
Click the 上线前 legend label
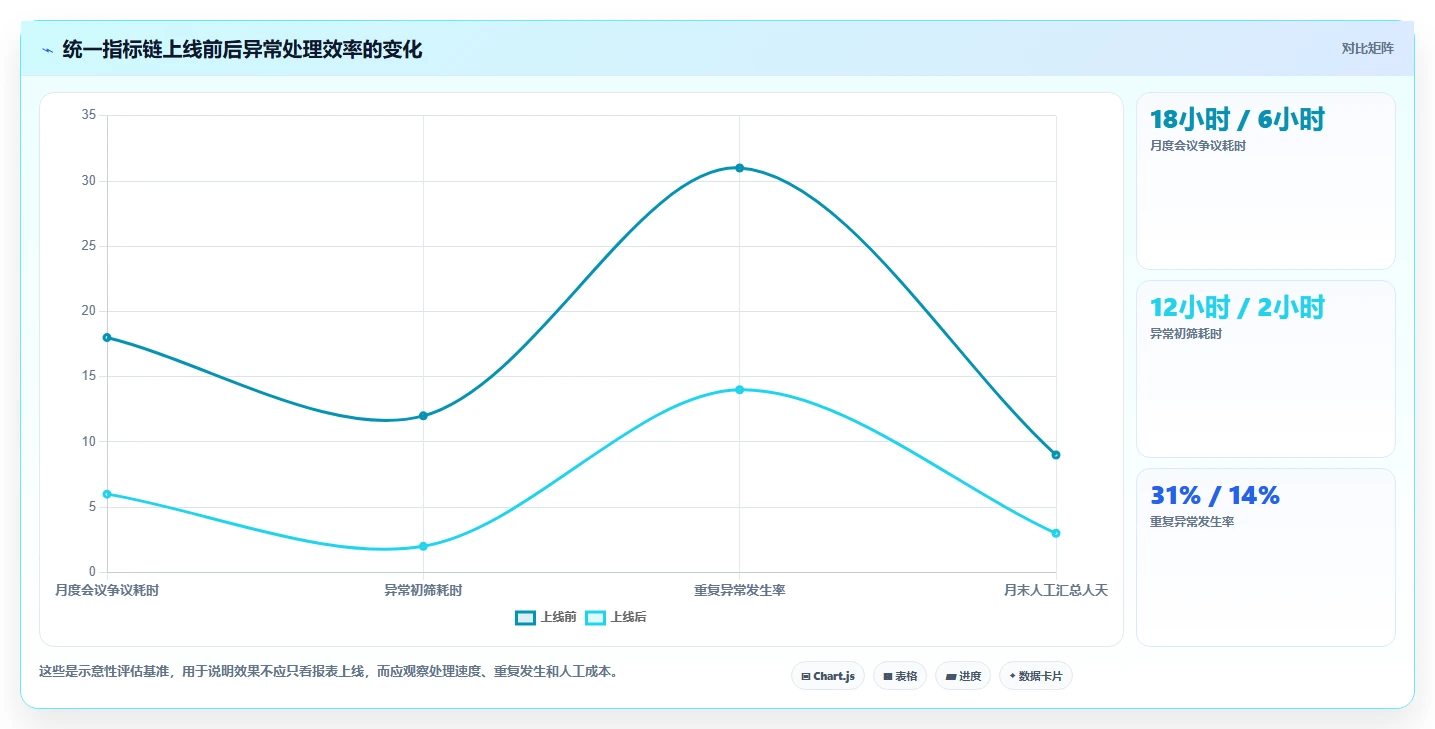[559, 618]
